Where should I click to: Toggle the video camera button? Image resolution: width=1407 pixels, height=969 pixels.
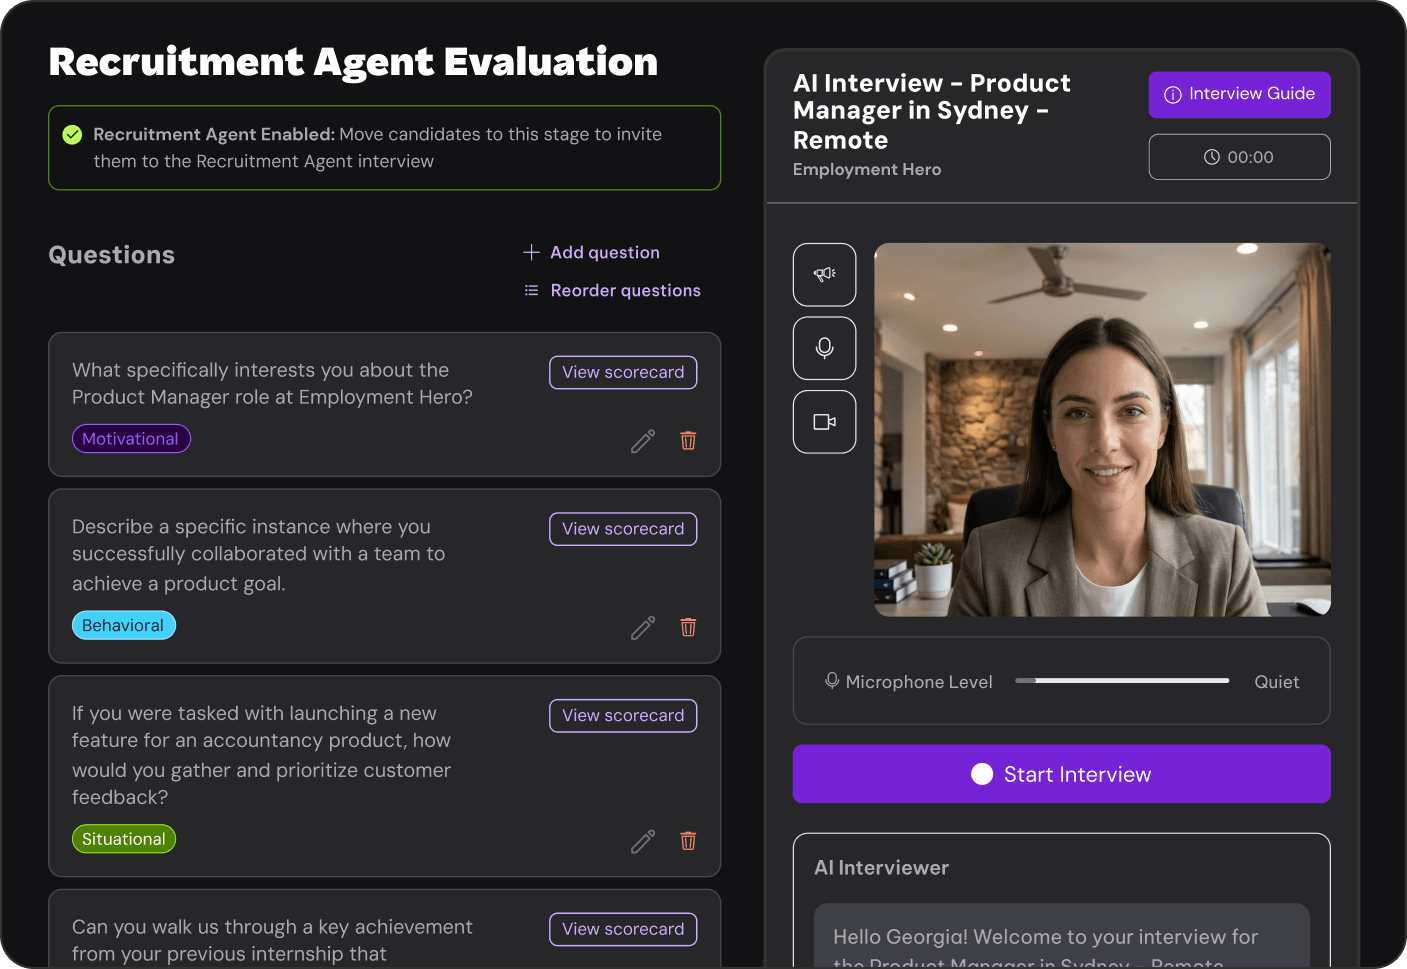coord(824,422)
